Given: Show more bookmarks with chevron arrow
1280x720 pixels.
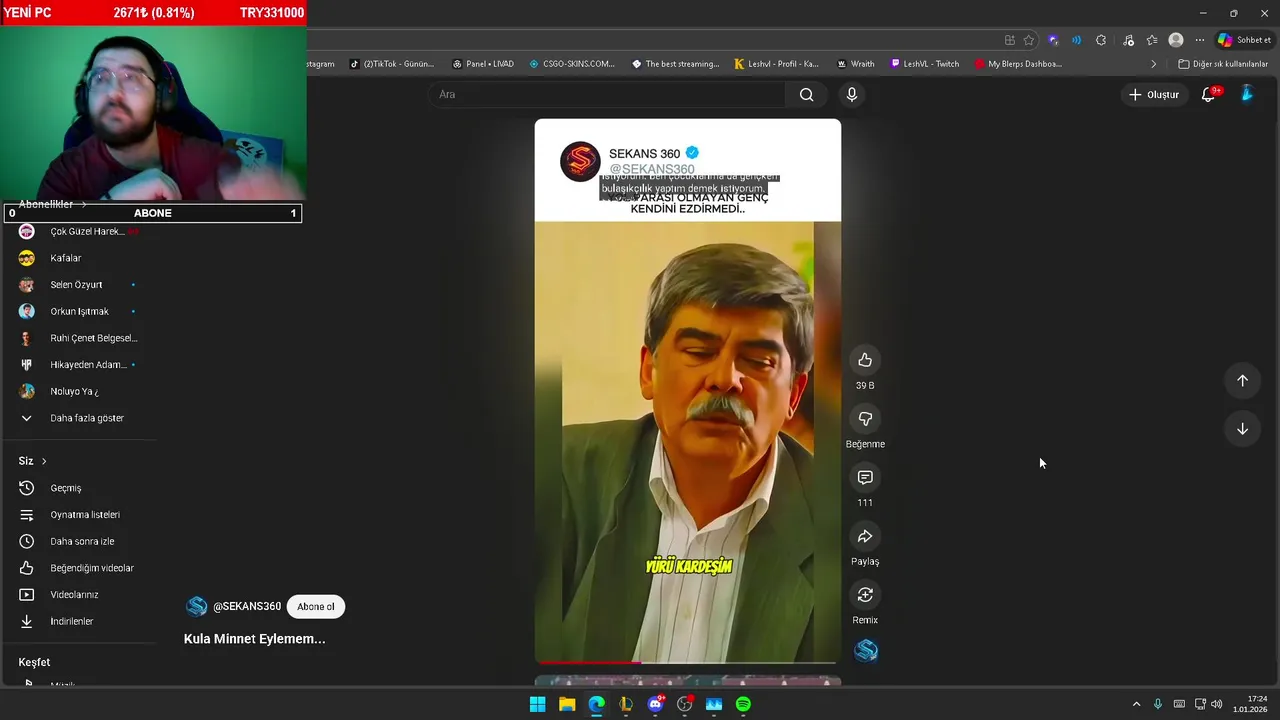Looking at the screenshot, I should click(x=1153, y=64).
